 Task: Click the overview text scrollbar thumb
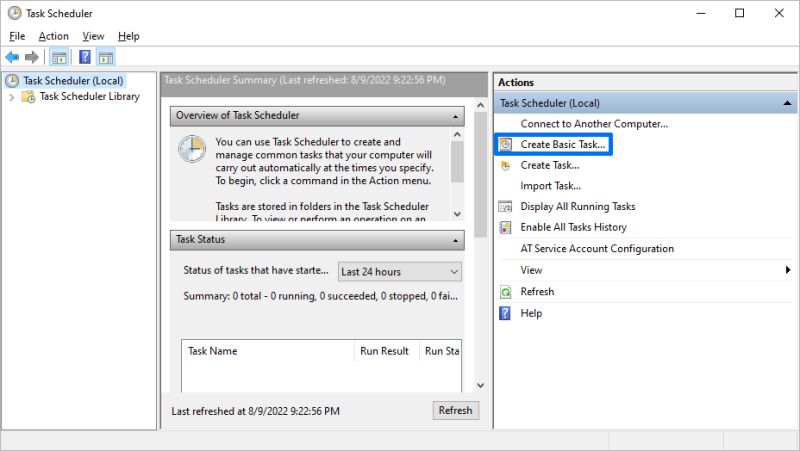[x=457, y=161]
